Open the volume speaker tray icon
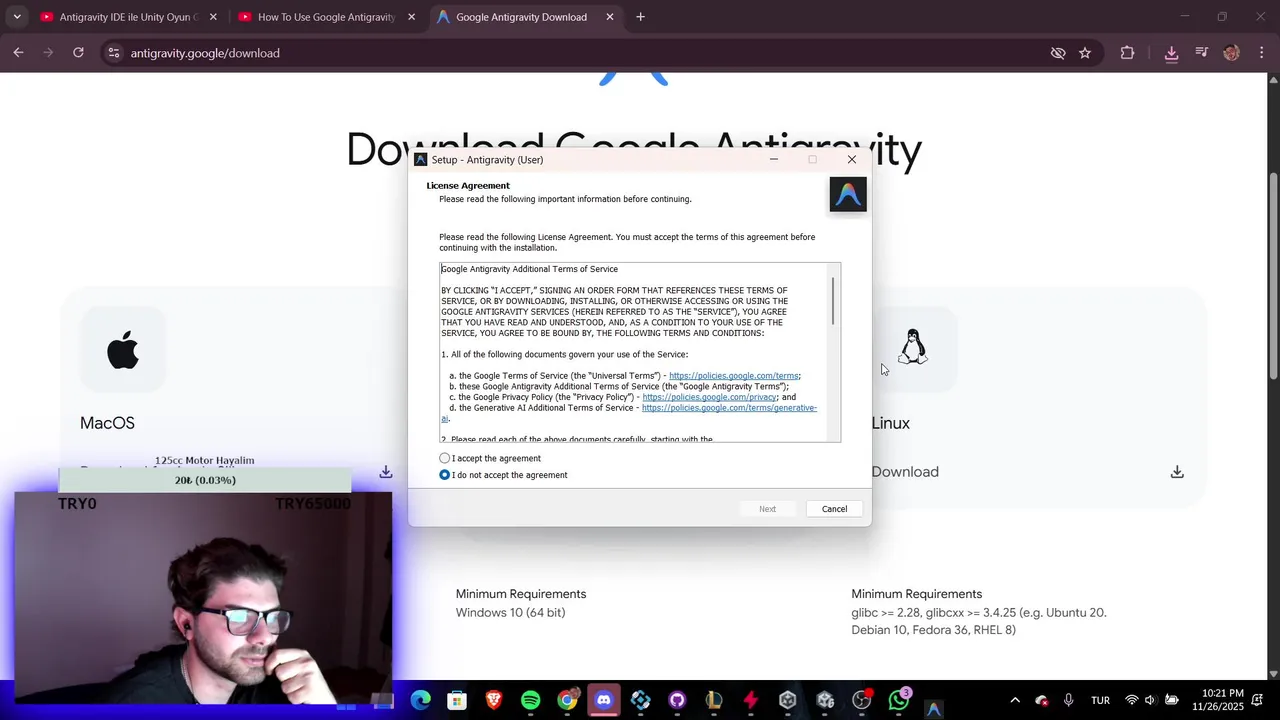The height and width of the screenshot is (720, 1280). (x=1150, y=700)
